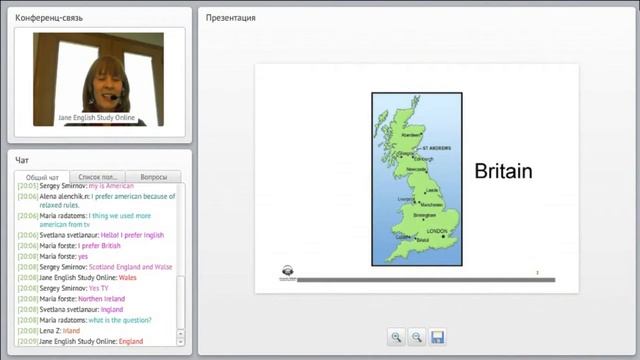Click the 'Jane English Study Online' video caption
Viewport: 640px width, 360px height.
pyautogui.click(x=96, y=118)
